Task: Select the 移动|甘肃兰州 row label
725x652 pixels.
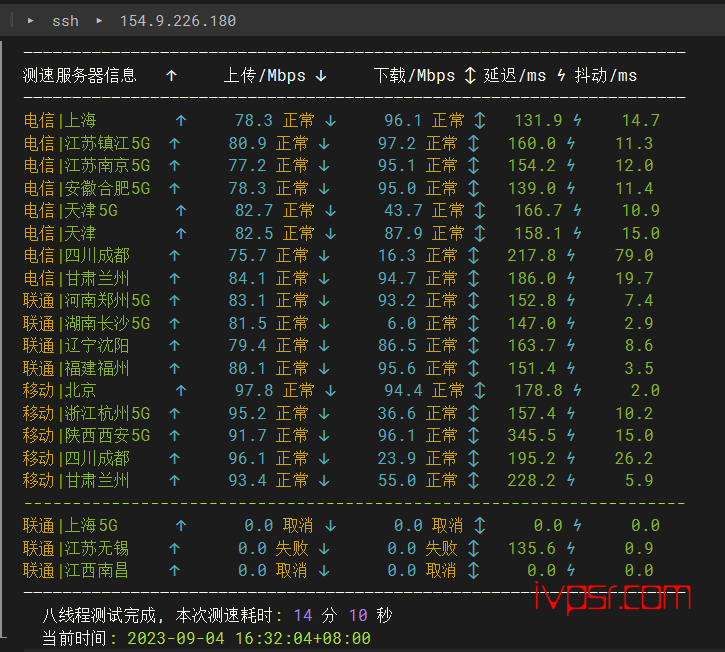Action: (x=76, y=481)
